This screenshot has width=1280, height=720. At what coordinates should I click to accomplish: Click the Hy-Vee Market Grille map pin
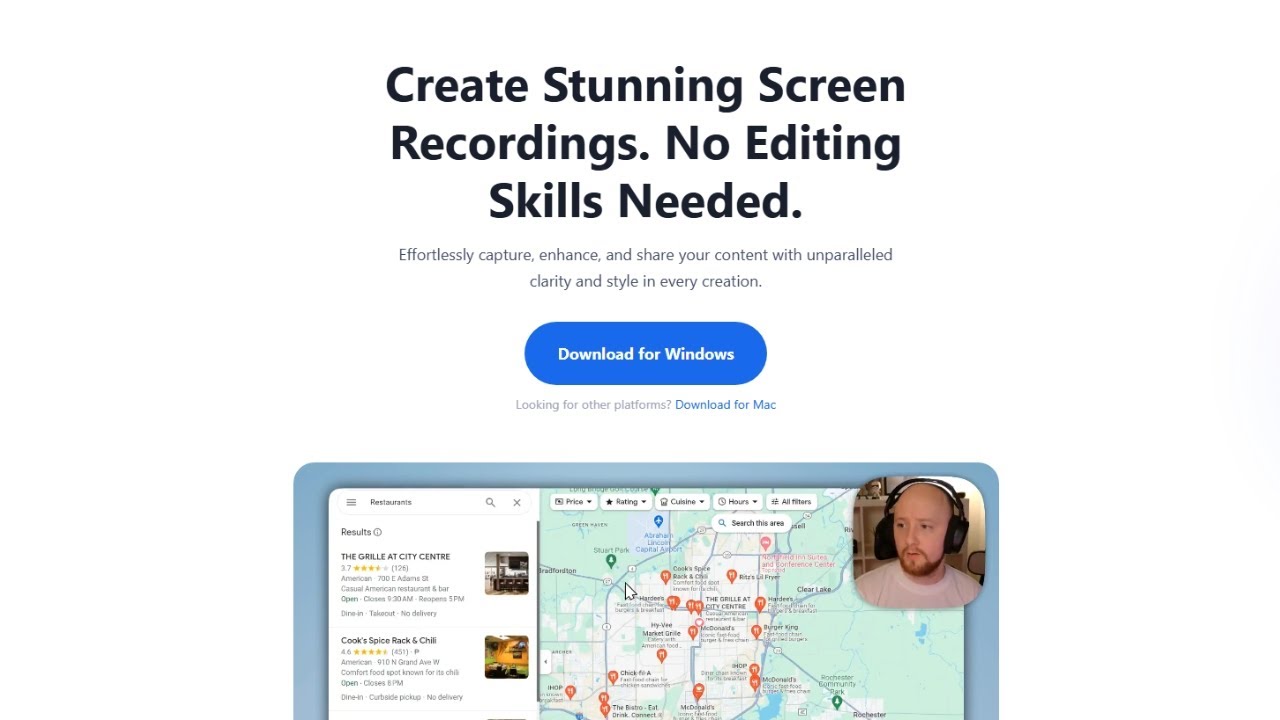[661, 656]
